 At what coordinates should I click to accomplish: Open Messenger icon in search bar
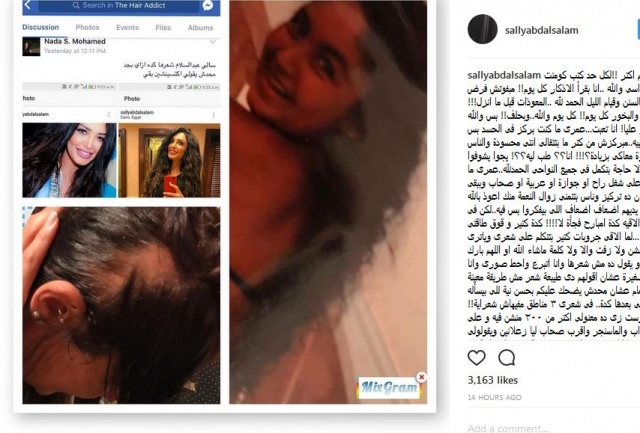(x=208, y=5)
